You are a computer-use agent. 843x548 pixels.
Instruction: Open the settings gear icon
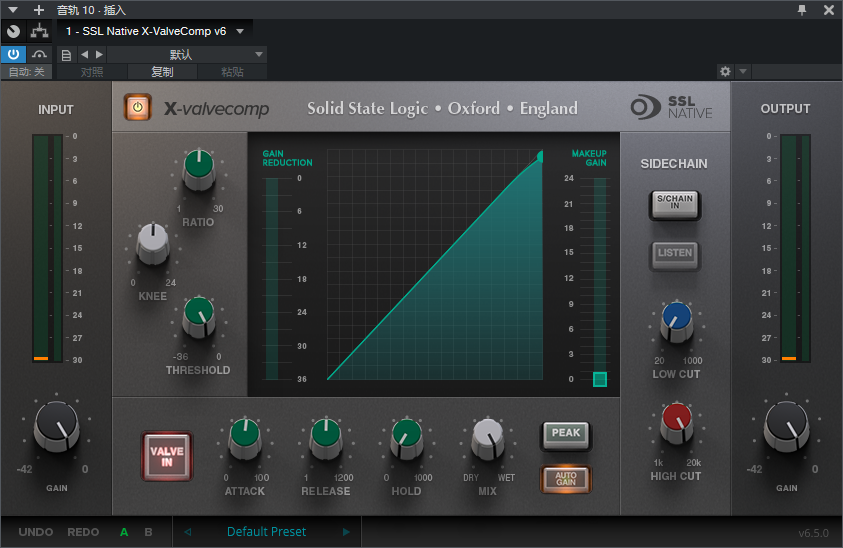[x=725, y=72]
